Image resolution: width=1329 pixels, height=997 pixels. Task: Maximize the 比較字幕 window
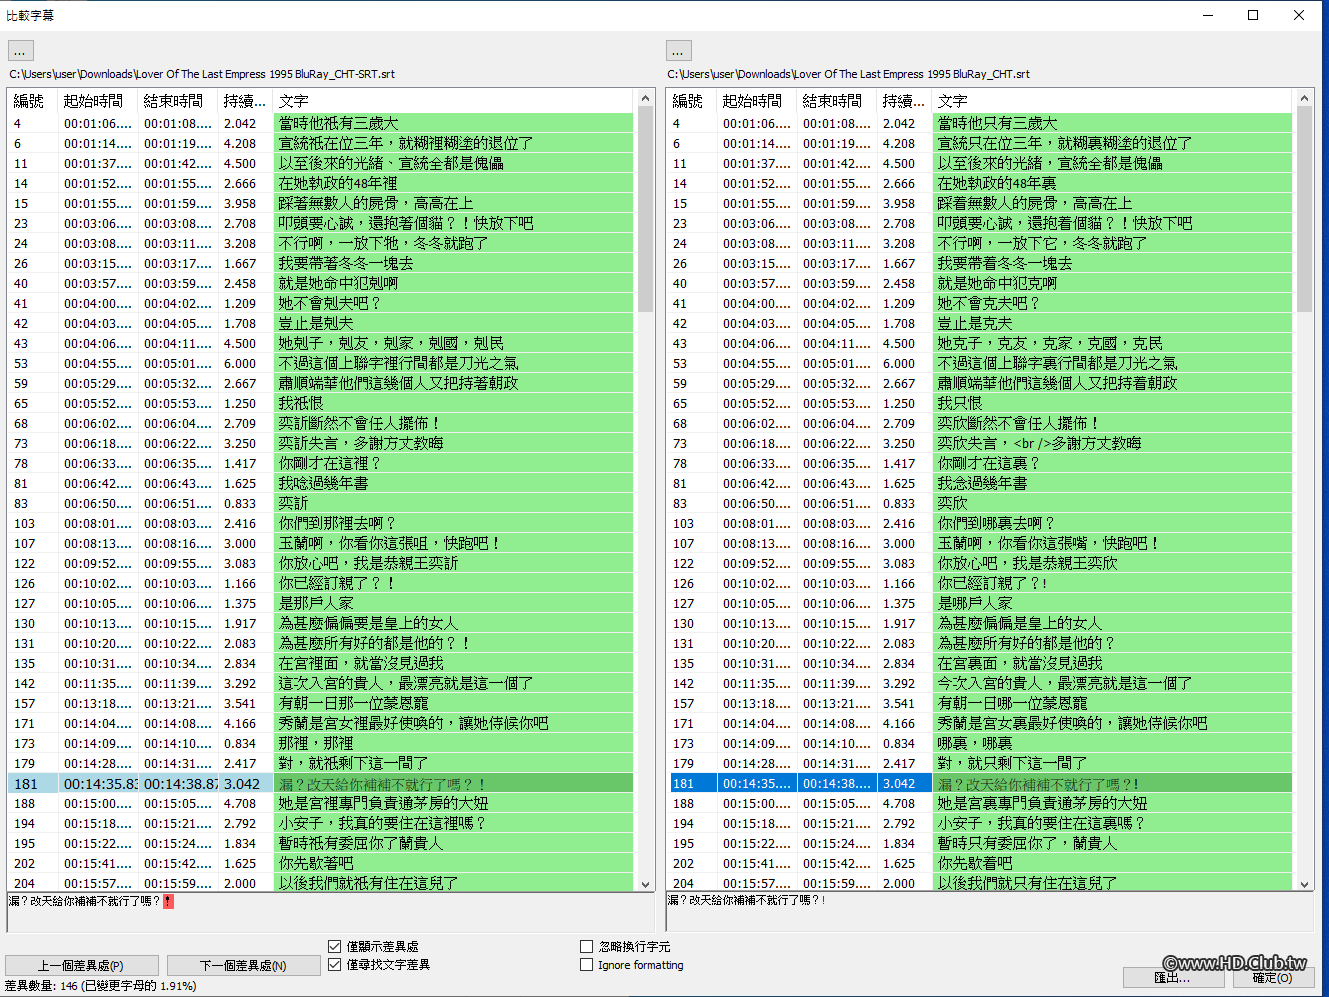pyautogui.click(x=1253, y=15)
